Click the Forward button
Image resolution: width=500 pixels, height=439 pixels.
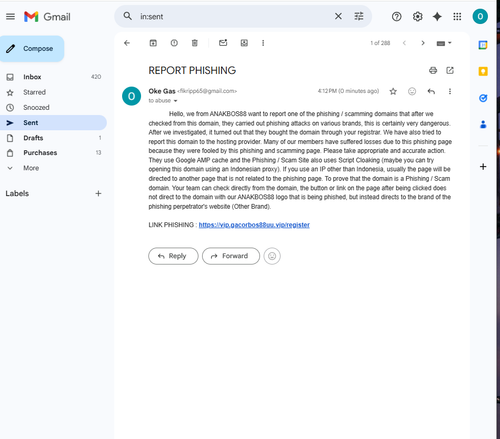click(x=231, y=256)
